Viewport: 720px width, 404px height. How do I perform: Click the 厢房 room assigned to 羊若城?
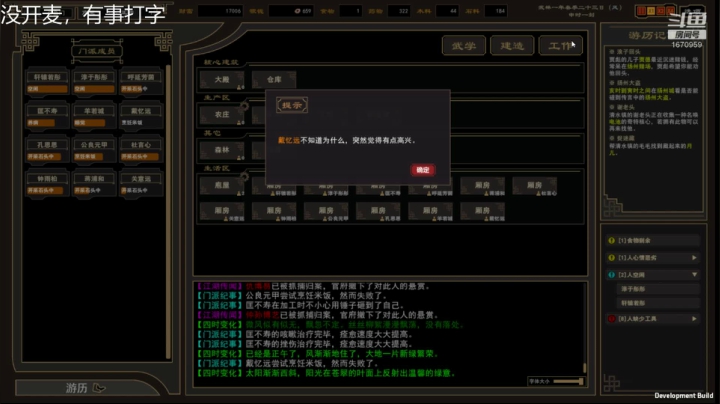point(430,213)
